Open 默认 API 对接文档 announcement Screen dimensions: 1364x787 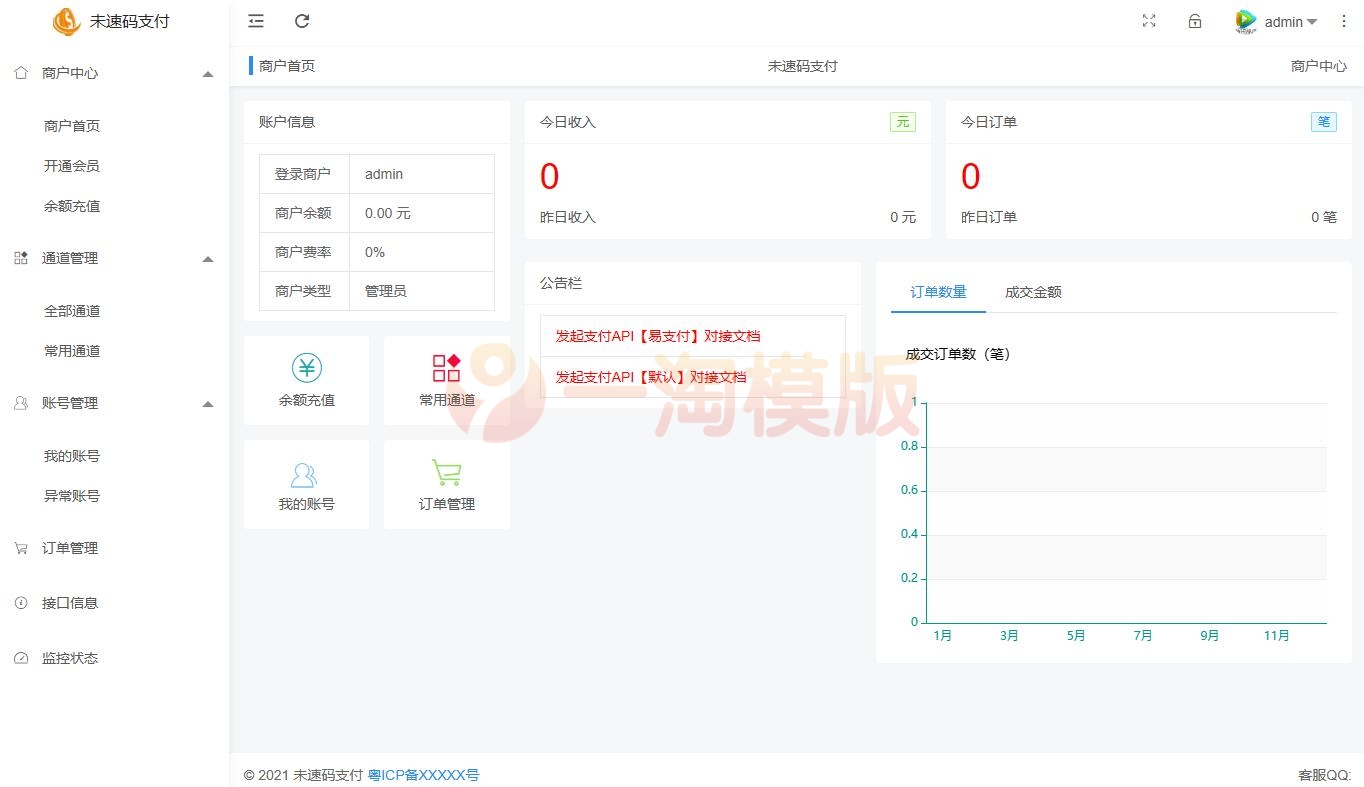(651, 377)
